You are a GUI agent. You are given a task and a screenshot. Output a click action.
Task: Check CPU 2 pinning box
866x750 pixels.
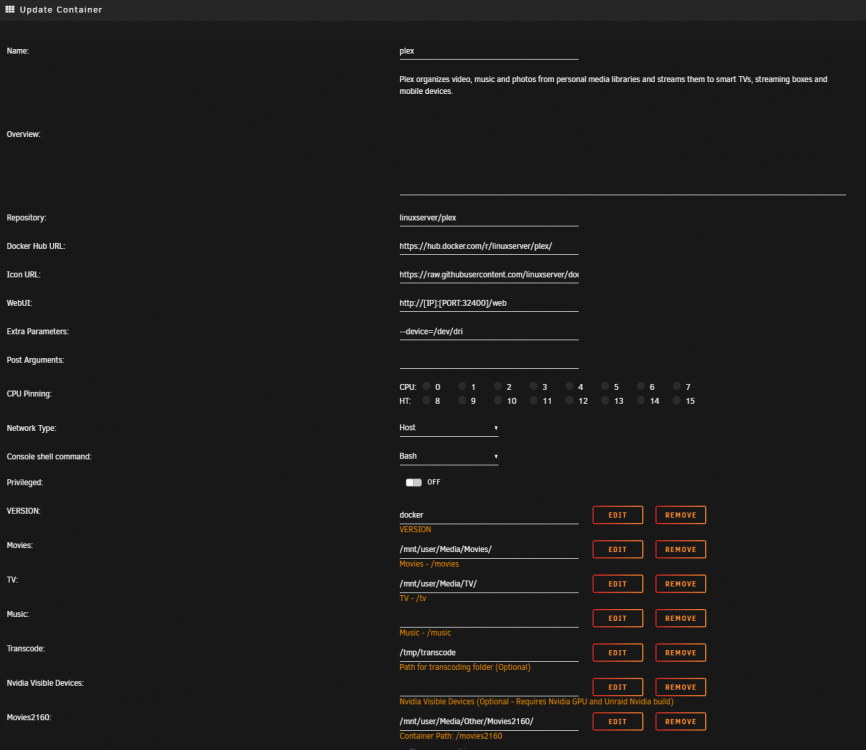click(498, 386)
